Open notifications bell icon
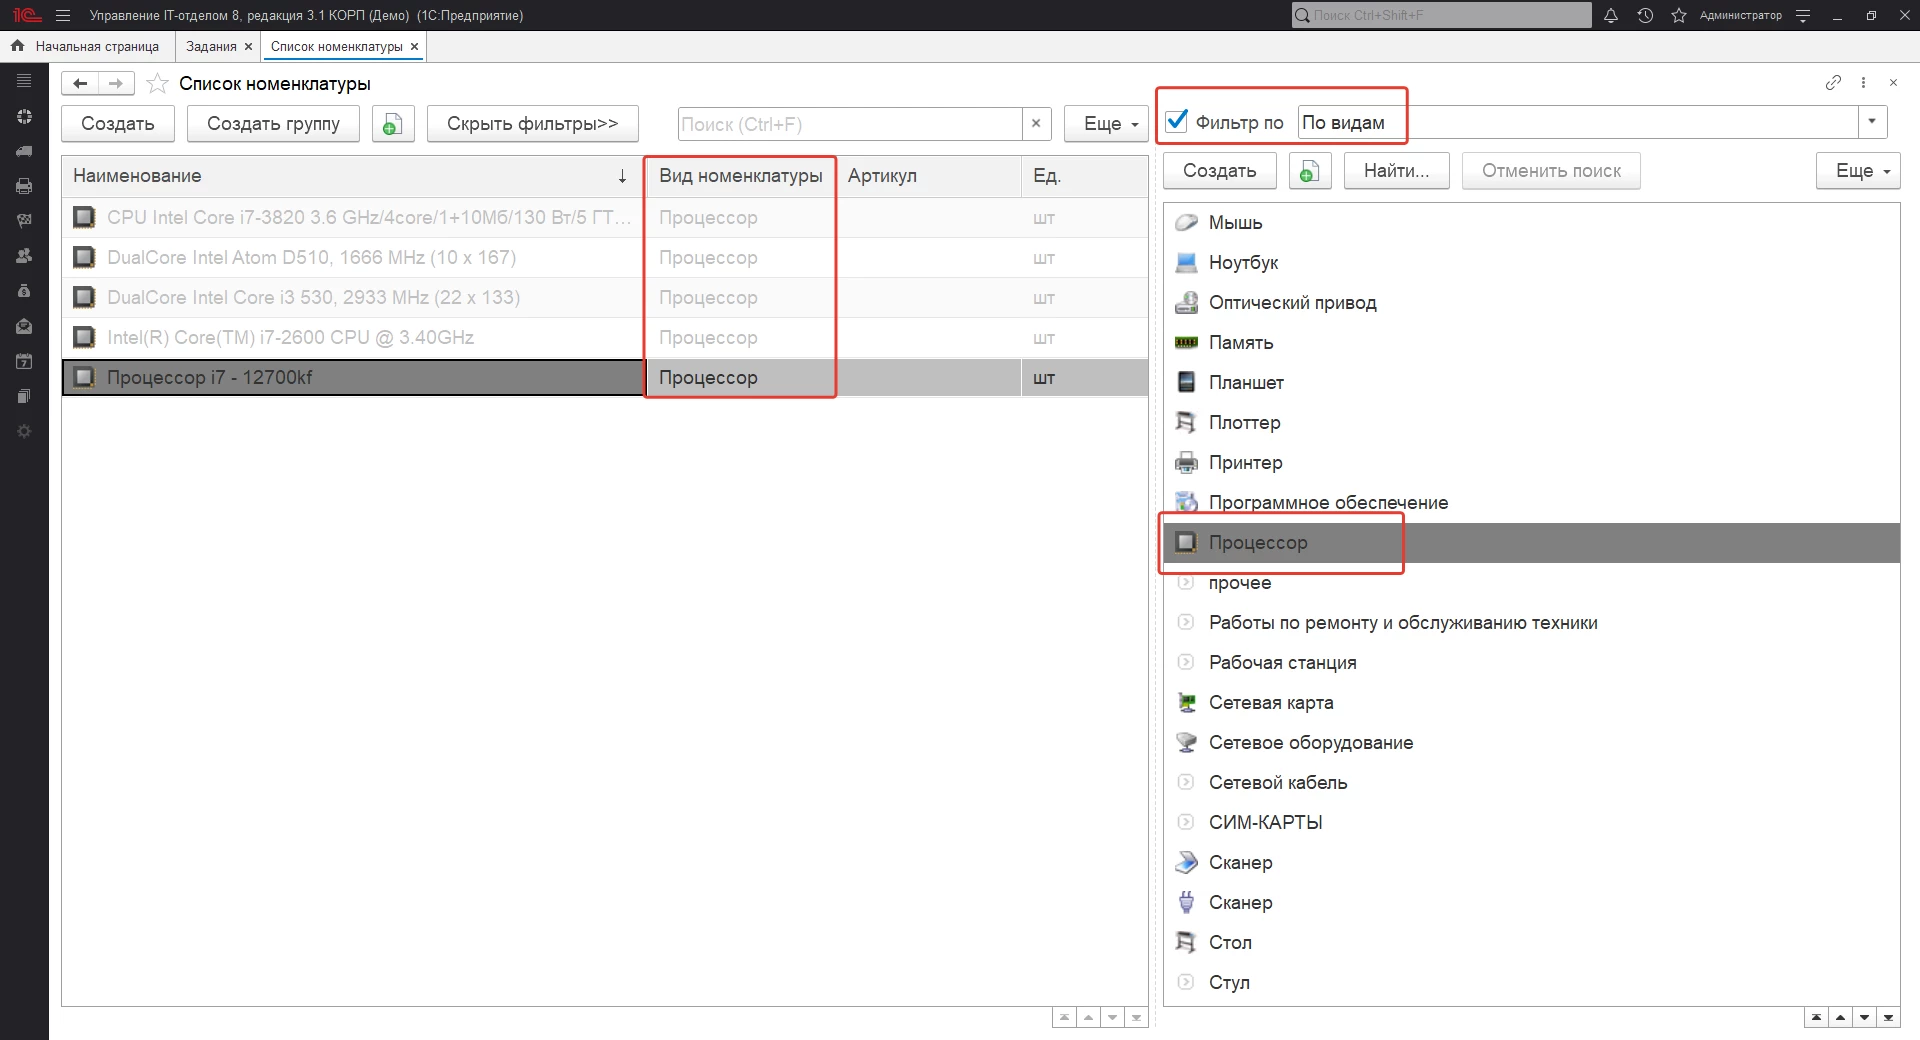Image resolution: width=1920 pixels, height=1040 pixels. (1611, 15)
